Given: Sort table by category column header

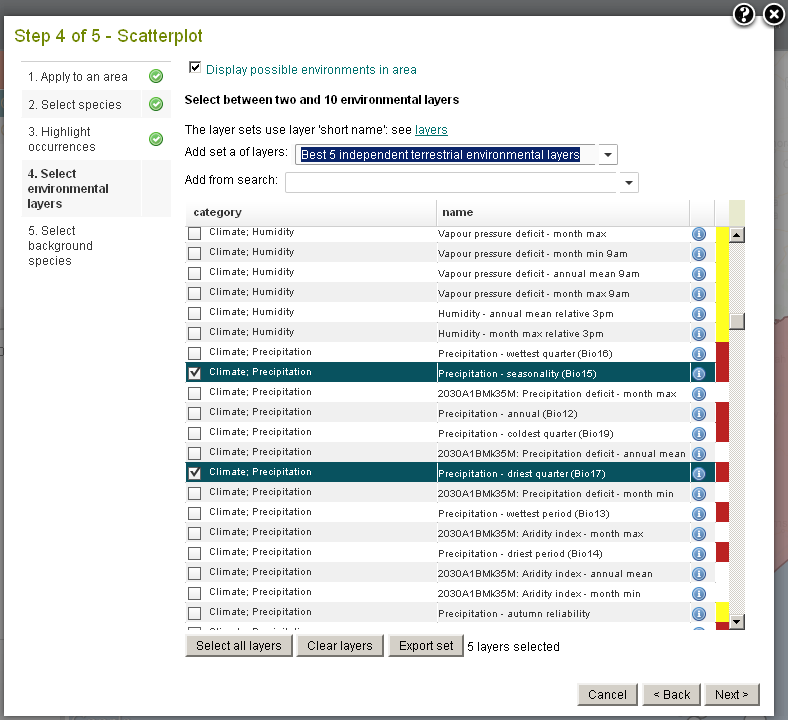Looking at the screenshot, I should pyautogui.click(x=311, y=213).
